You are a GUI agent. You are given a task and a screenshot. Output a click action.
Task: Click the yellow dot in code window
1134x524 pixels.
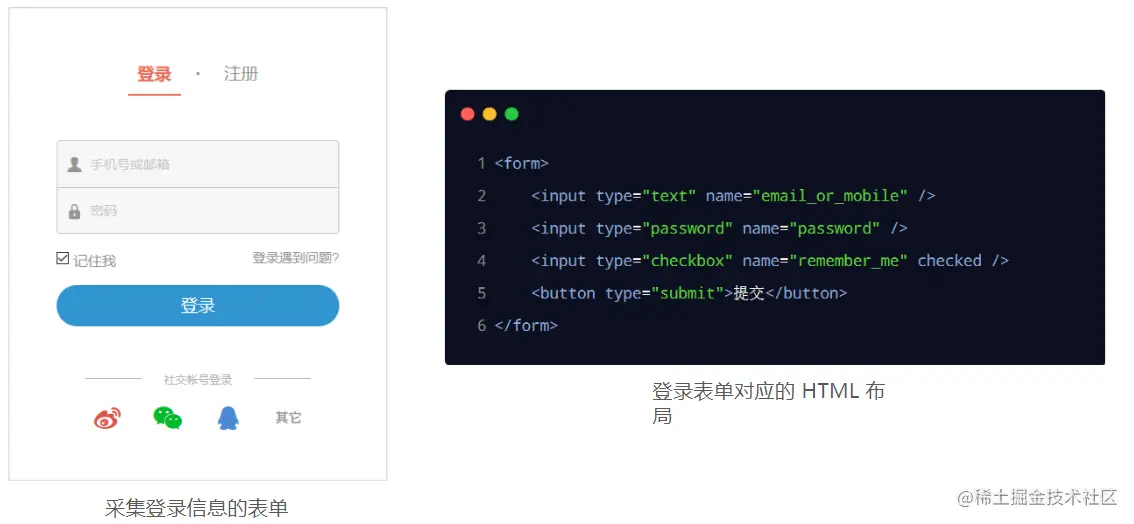click(x=490, y=114)
